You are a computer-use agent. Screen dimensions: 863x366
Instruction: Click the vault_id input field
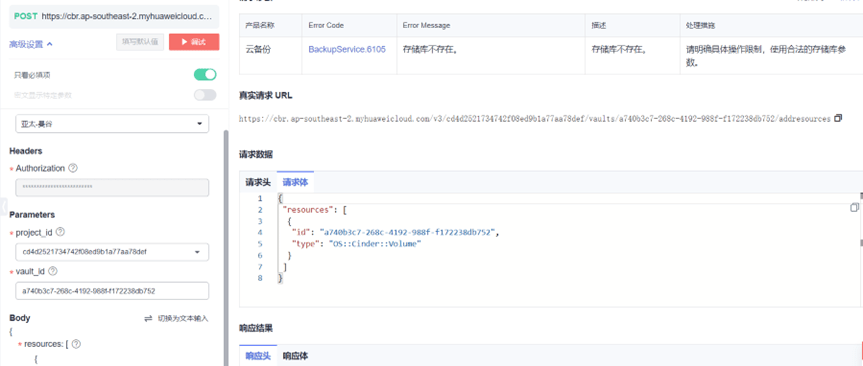112,291
